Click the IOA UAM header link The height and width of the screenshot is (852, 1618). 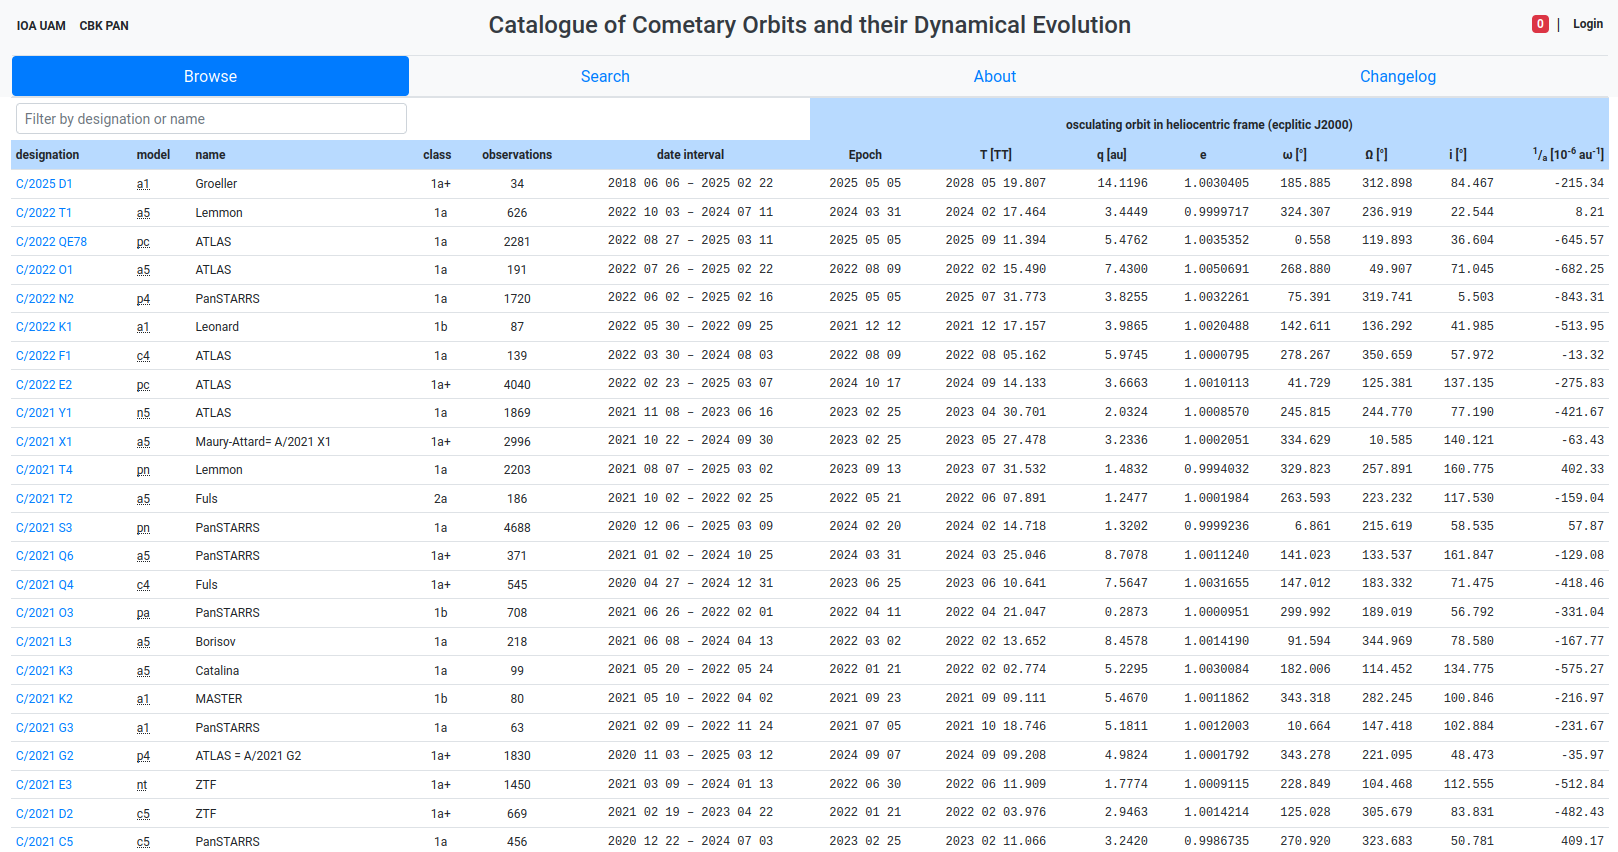click(x=41, y=26)
